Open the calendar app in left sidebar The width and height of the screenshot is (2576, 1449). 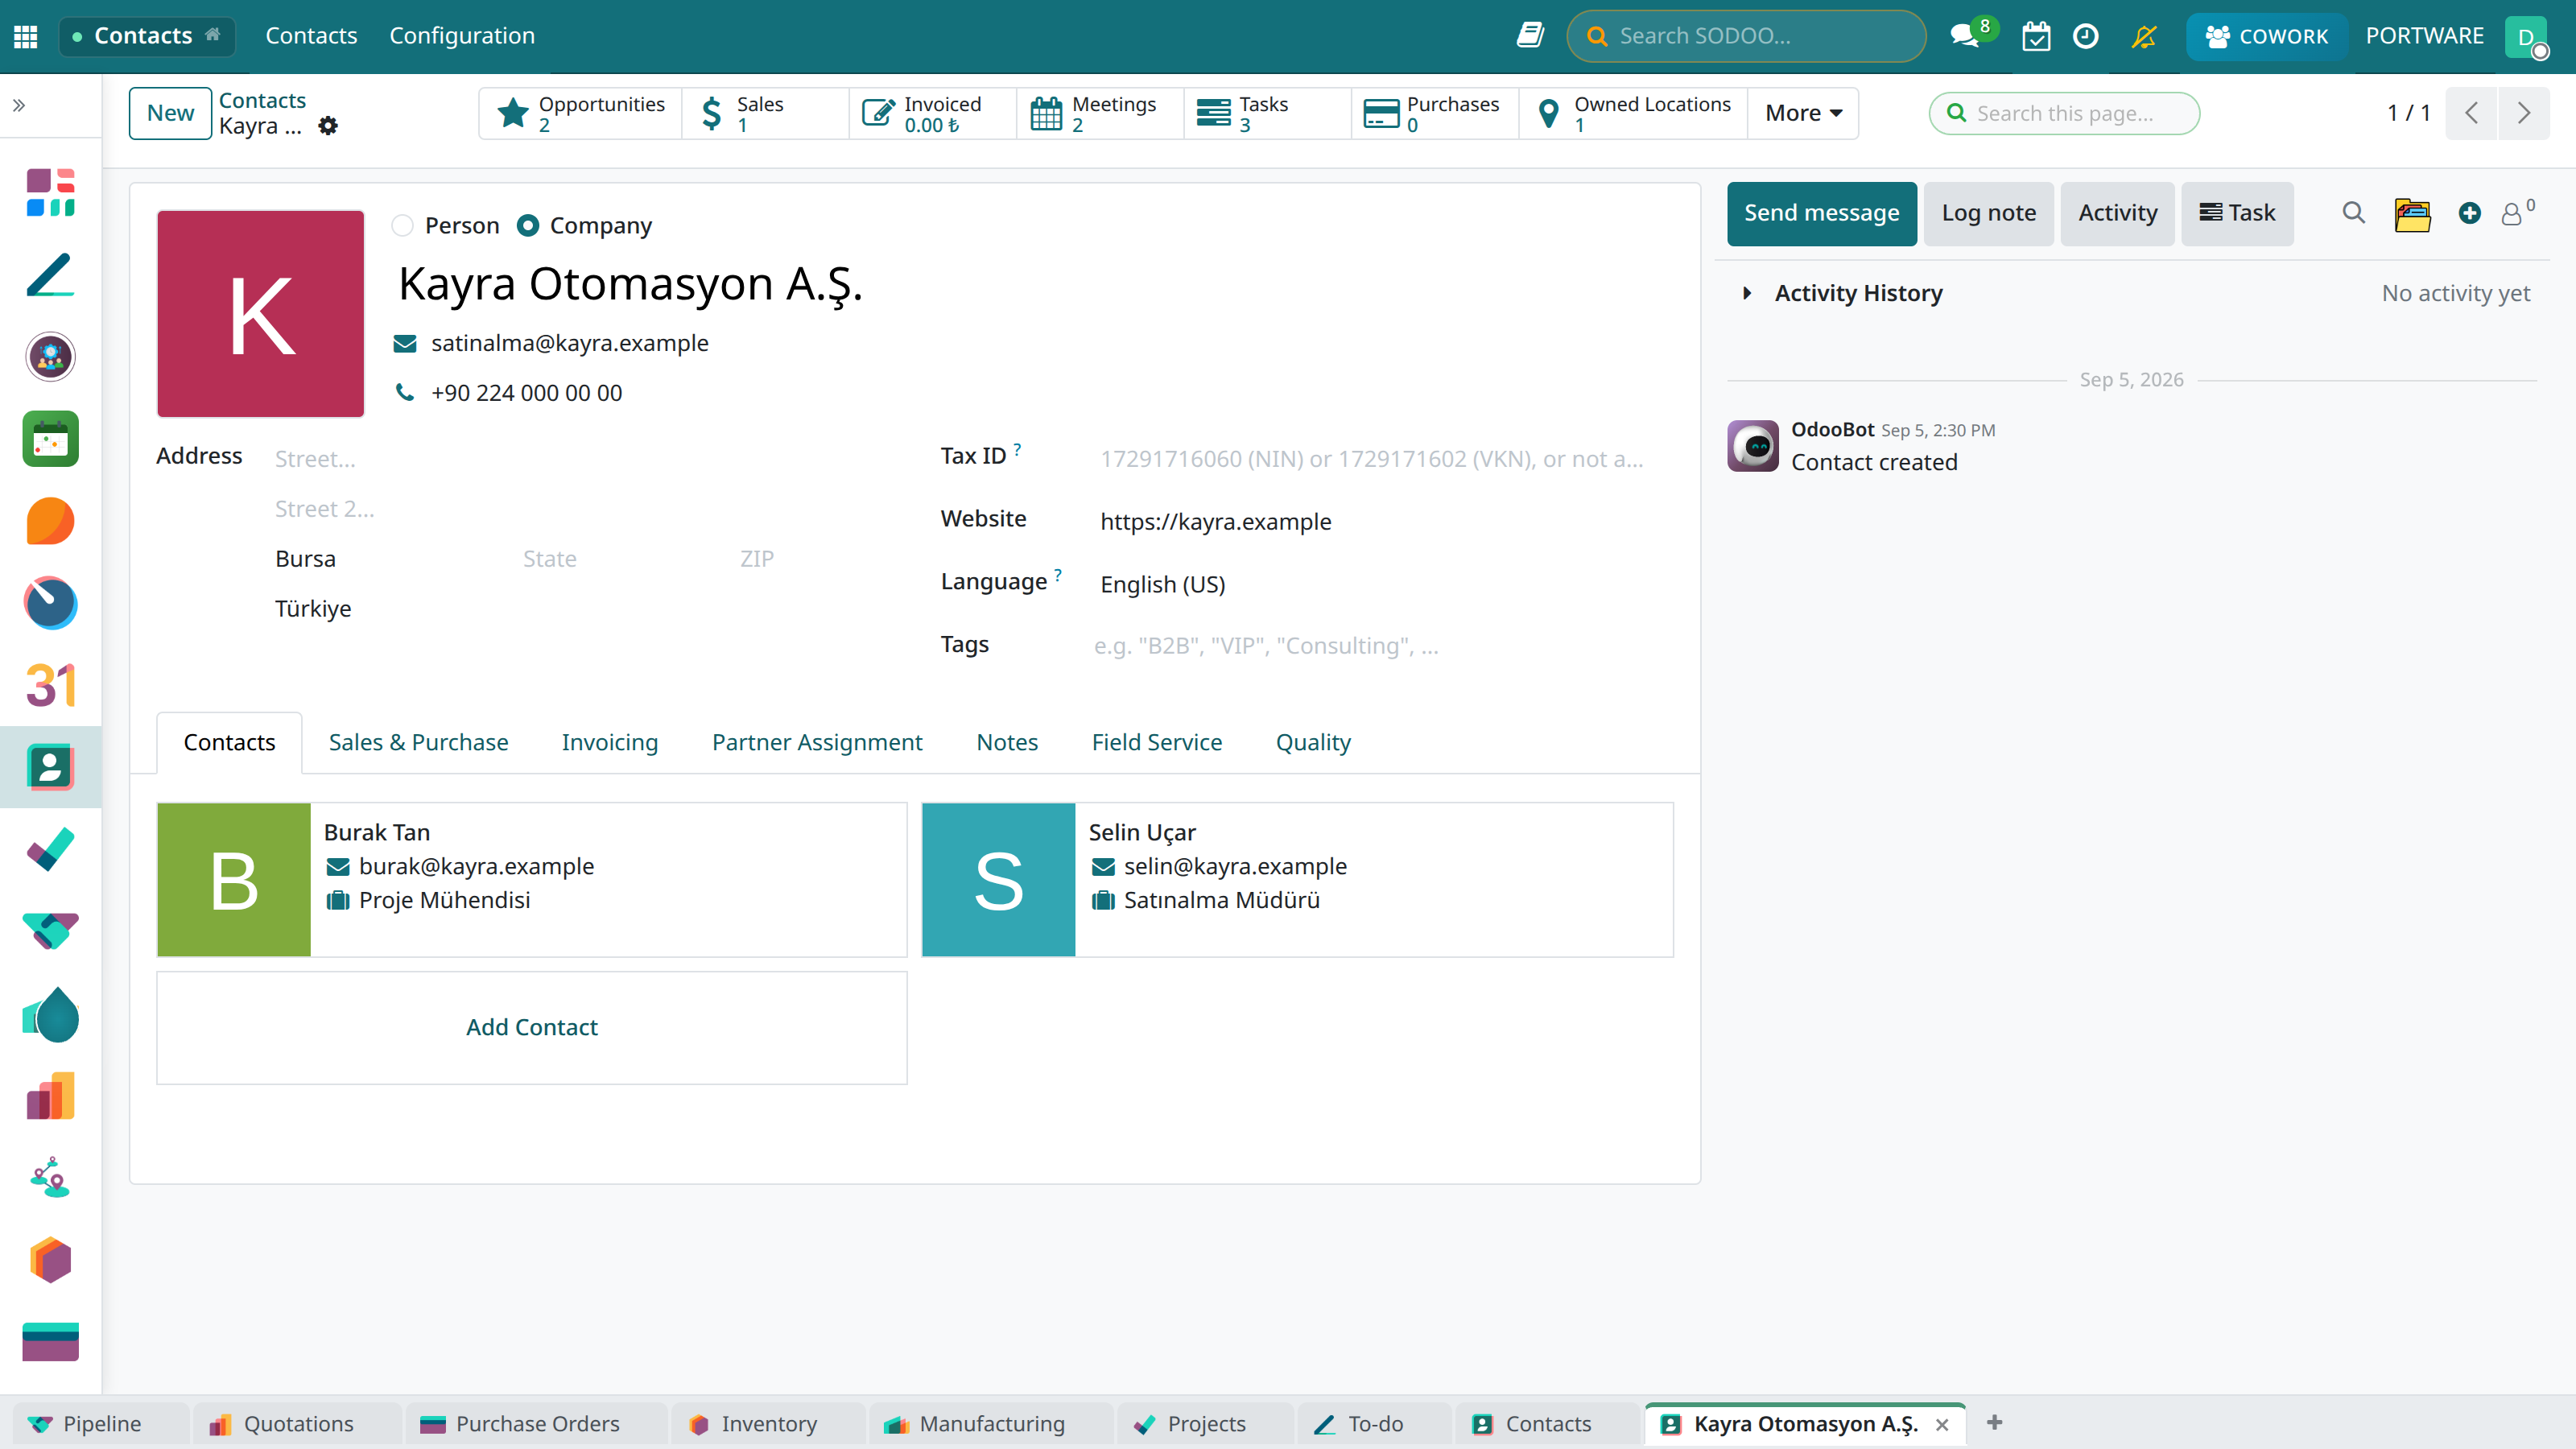(x=50, y=439)
